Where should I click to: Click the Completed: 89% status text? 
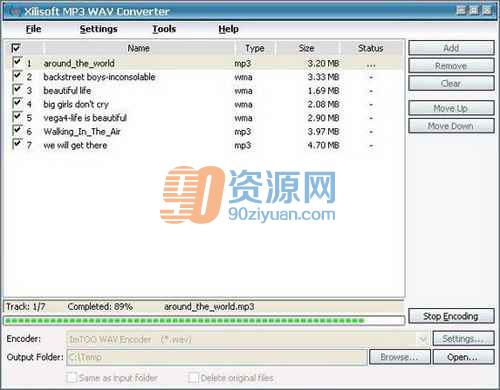click(100, 307)
